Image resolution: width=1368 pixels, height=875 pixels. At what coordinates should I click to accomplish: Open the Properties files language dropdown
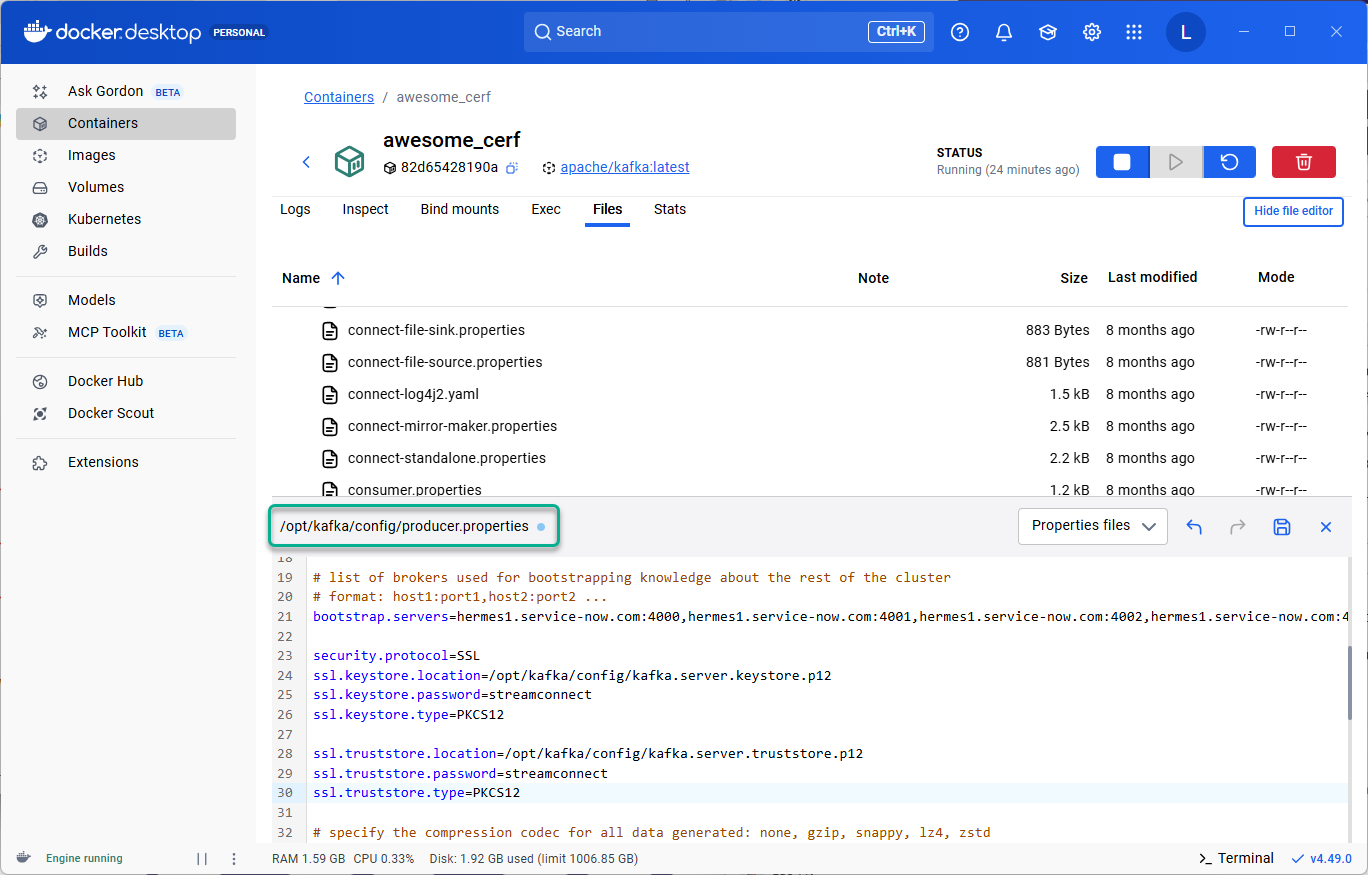[1092, 526]
